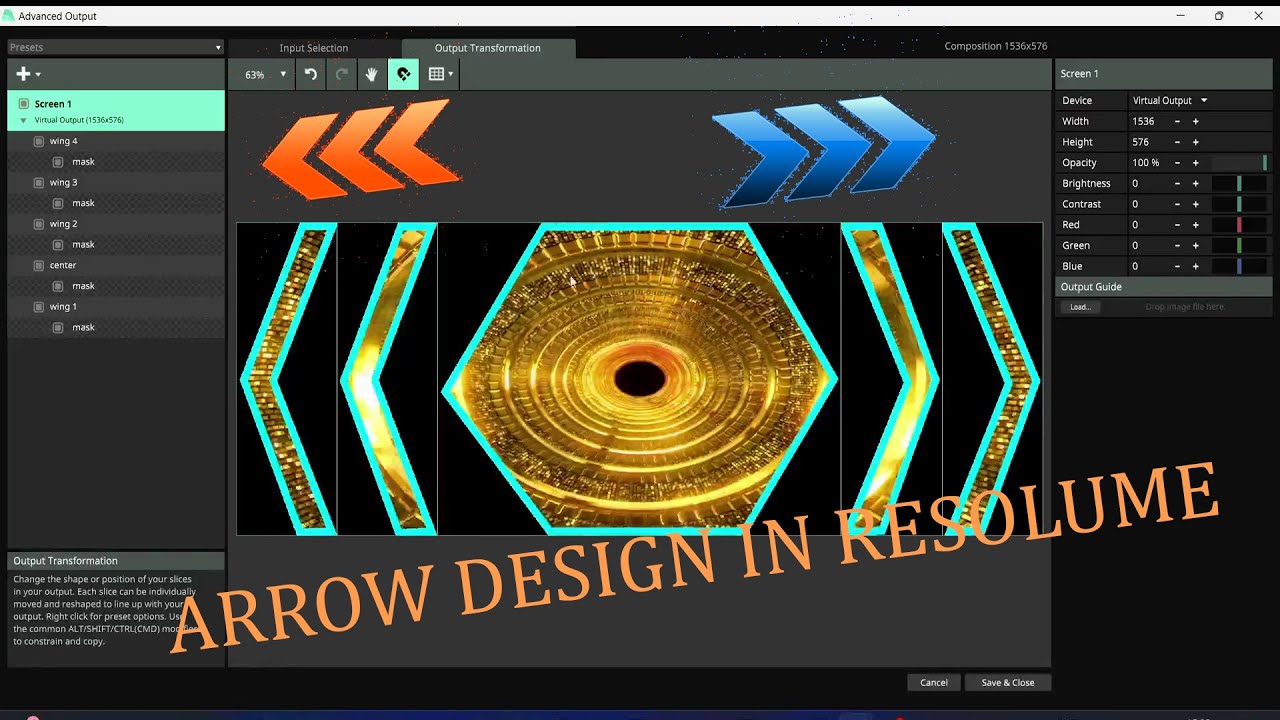1280x720 pixels.
Task: Decrease Width with the minus button
Action: tap(1177, 121)
